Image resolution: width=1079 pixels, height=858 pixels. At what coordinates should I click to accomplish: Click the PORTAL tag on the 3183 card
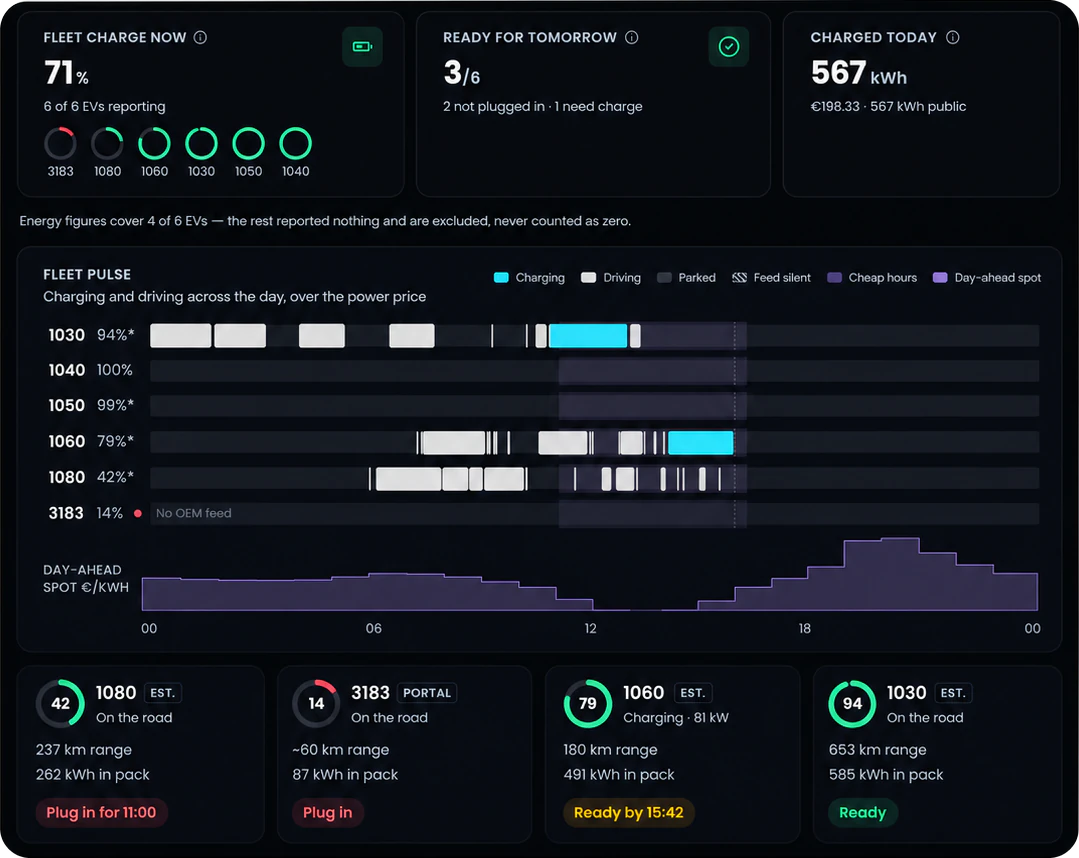(x=427, y=693)
